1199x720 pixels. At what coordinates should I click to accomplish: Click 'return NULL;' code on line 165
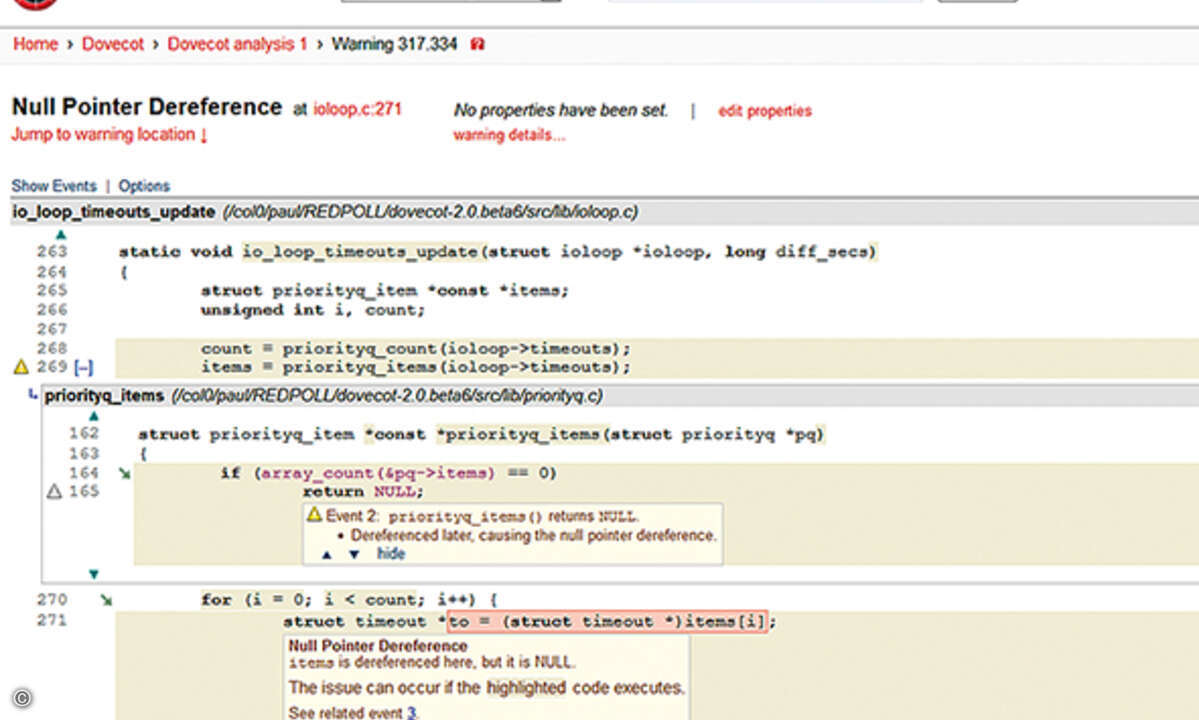[362, 491]
